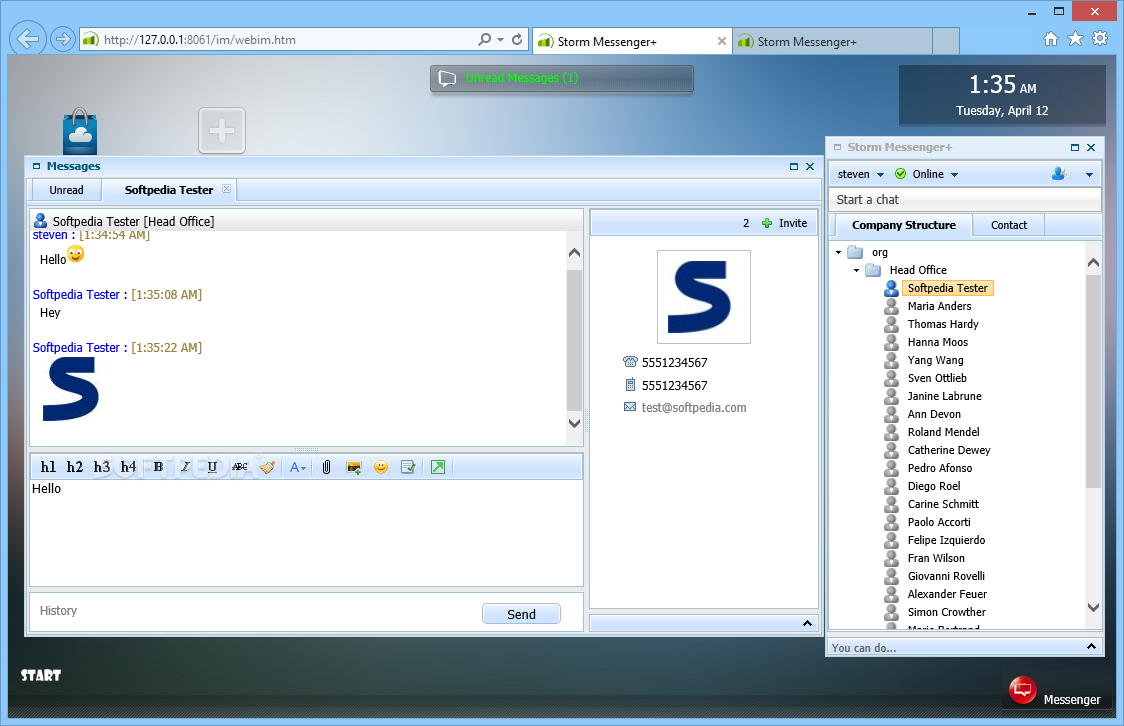The width and height of the screenshot is (1124, 726).
Task: Click the contact's S avatar picture
Action: coord(703,297)
